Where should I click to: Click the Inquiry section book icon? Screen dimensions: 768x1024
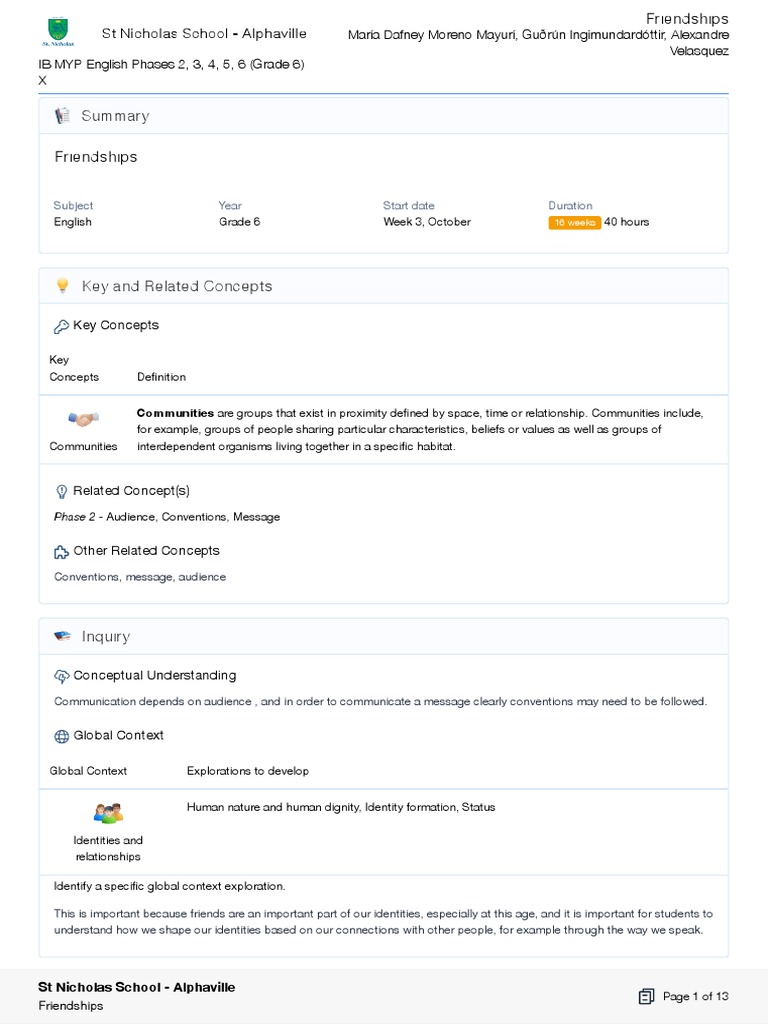[x=62, y=636]
